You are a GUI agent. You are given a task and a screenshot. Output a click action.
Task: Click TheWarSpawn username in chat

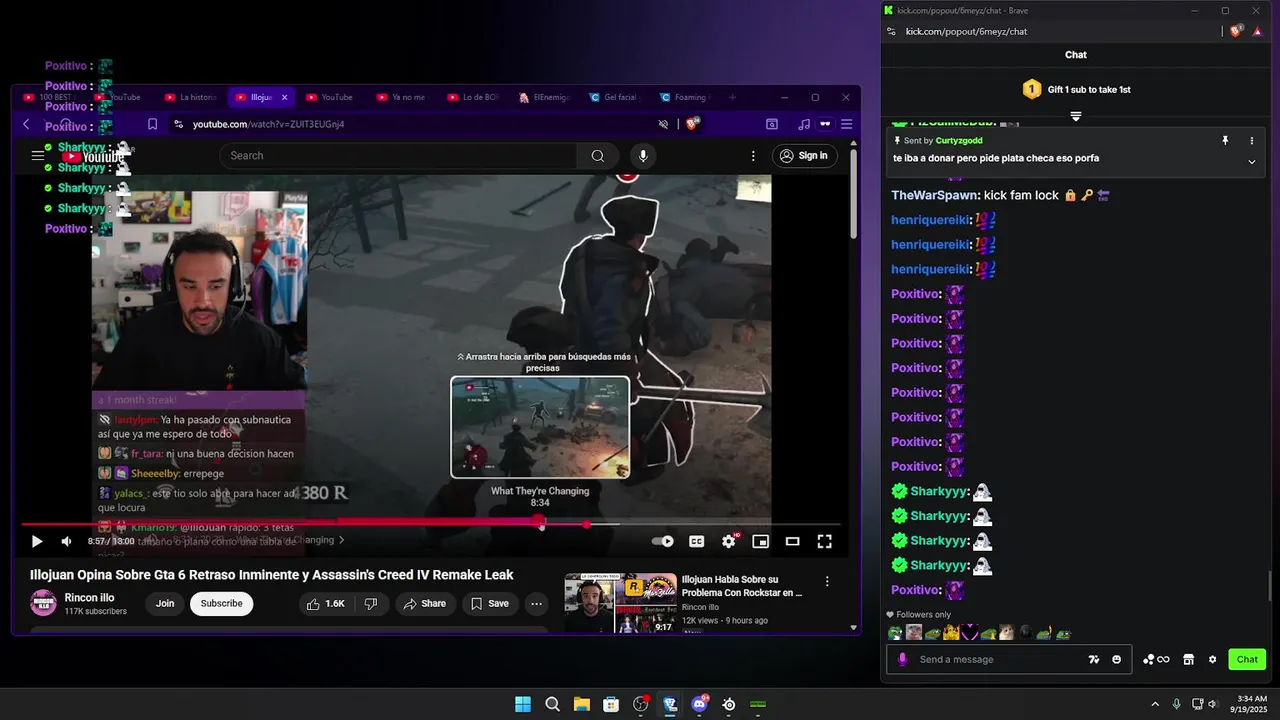coord(934,195)
